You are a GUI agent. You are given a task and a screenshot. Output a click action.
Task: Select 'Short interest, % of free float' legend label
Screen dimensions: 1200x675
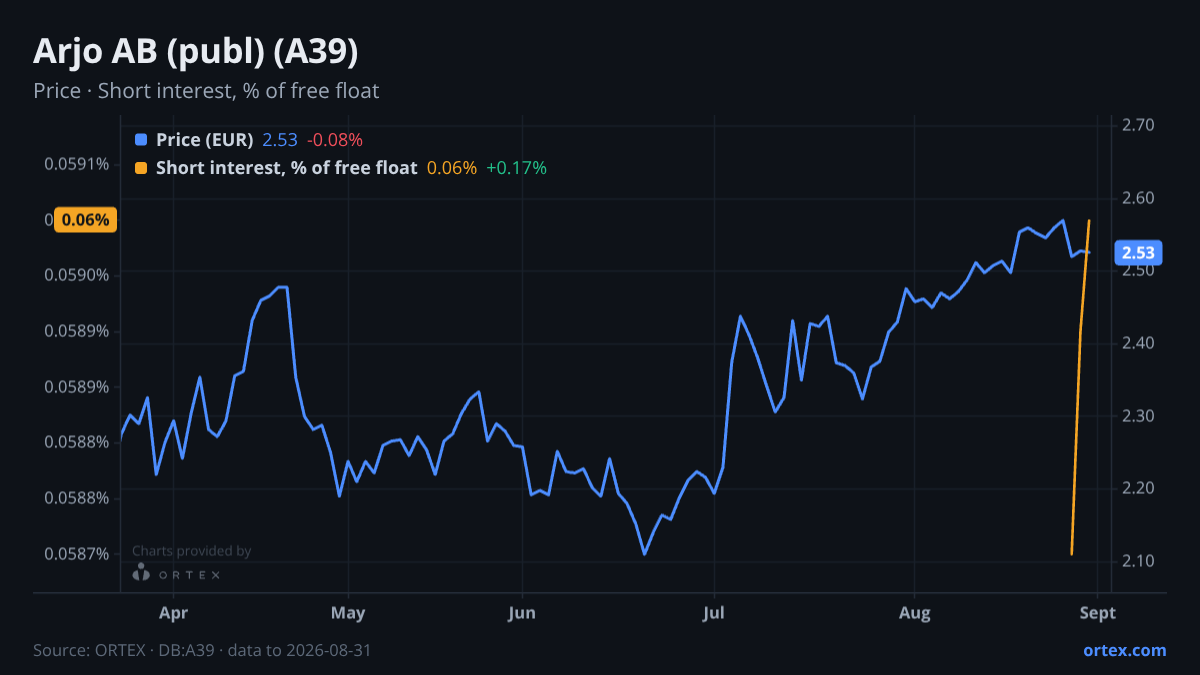pyautogui.click(x=286, y=168)
